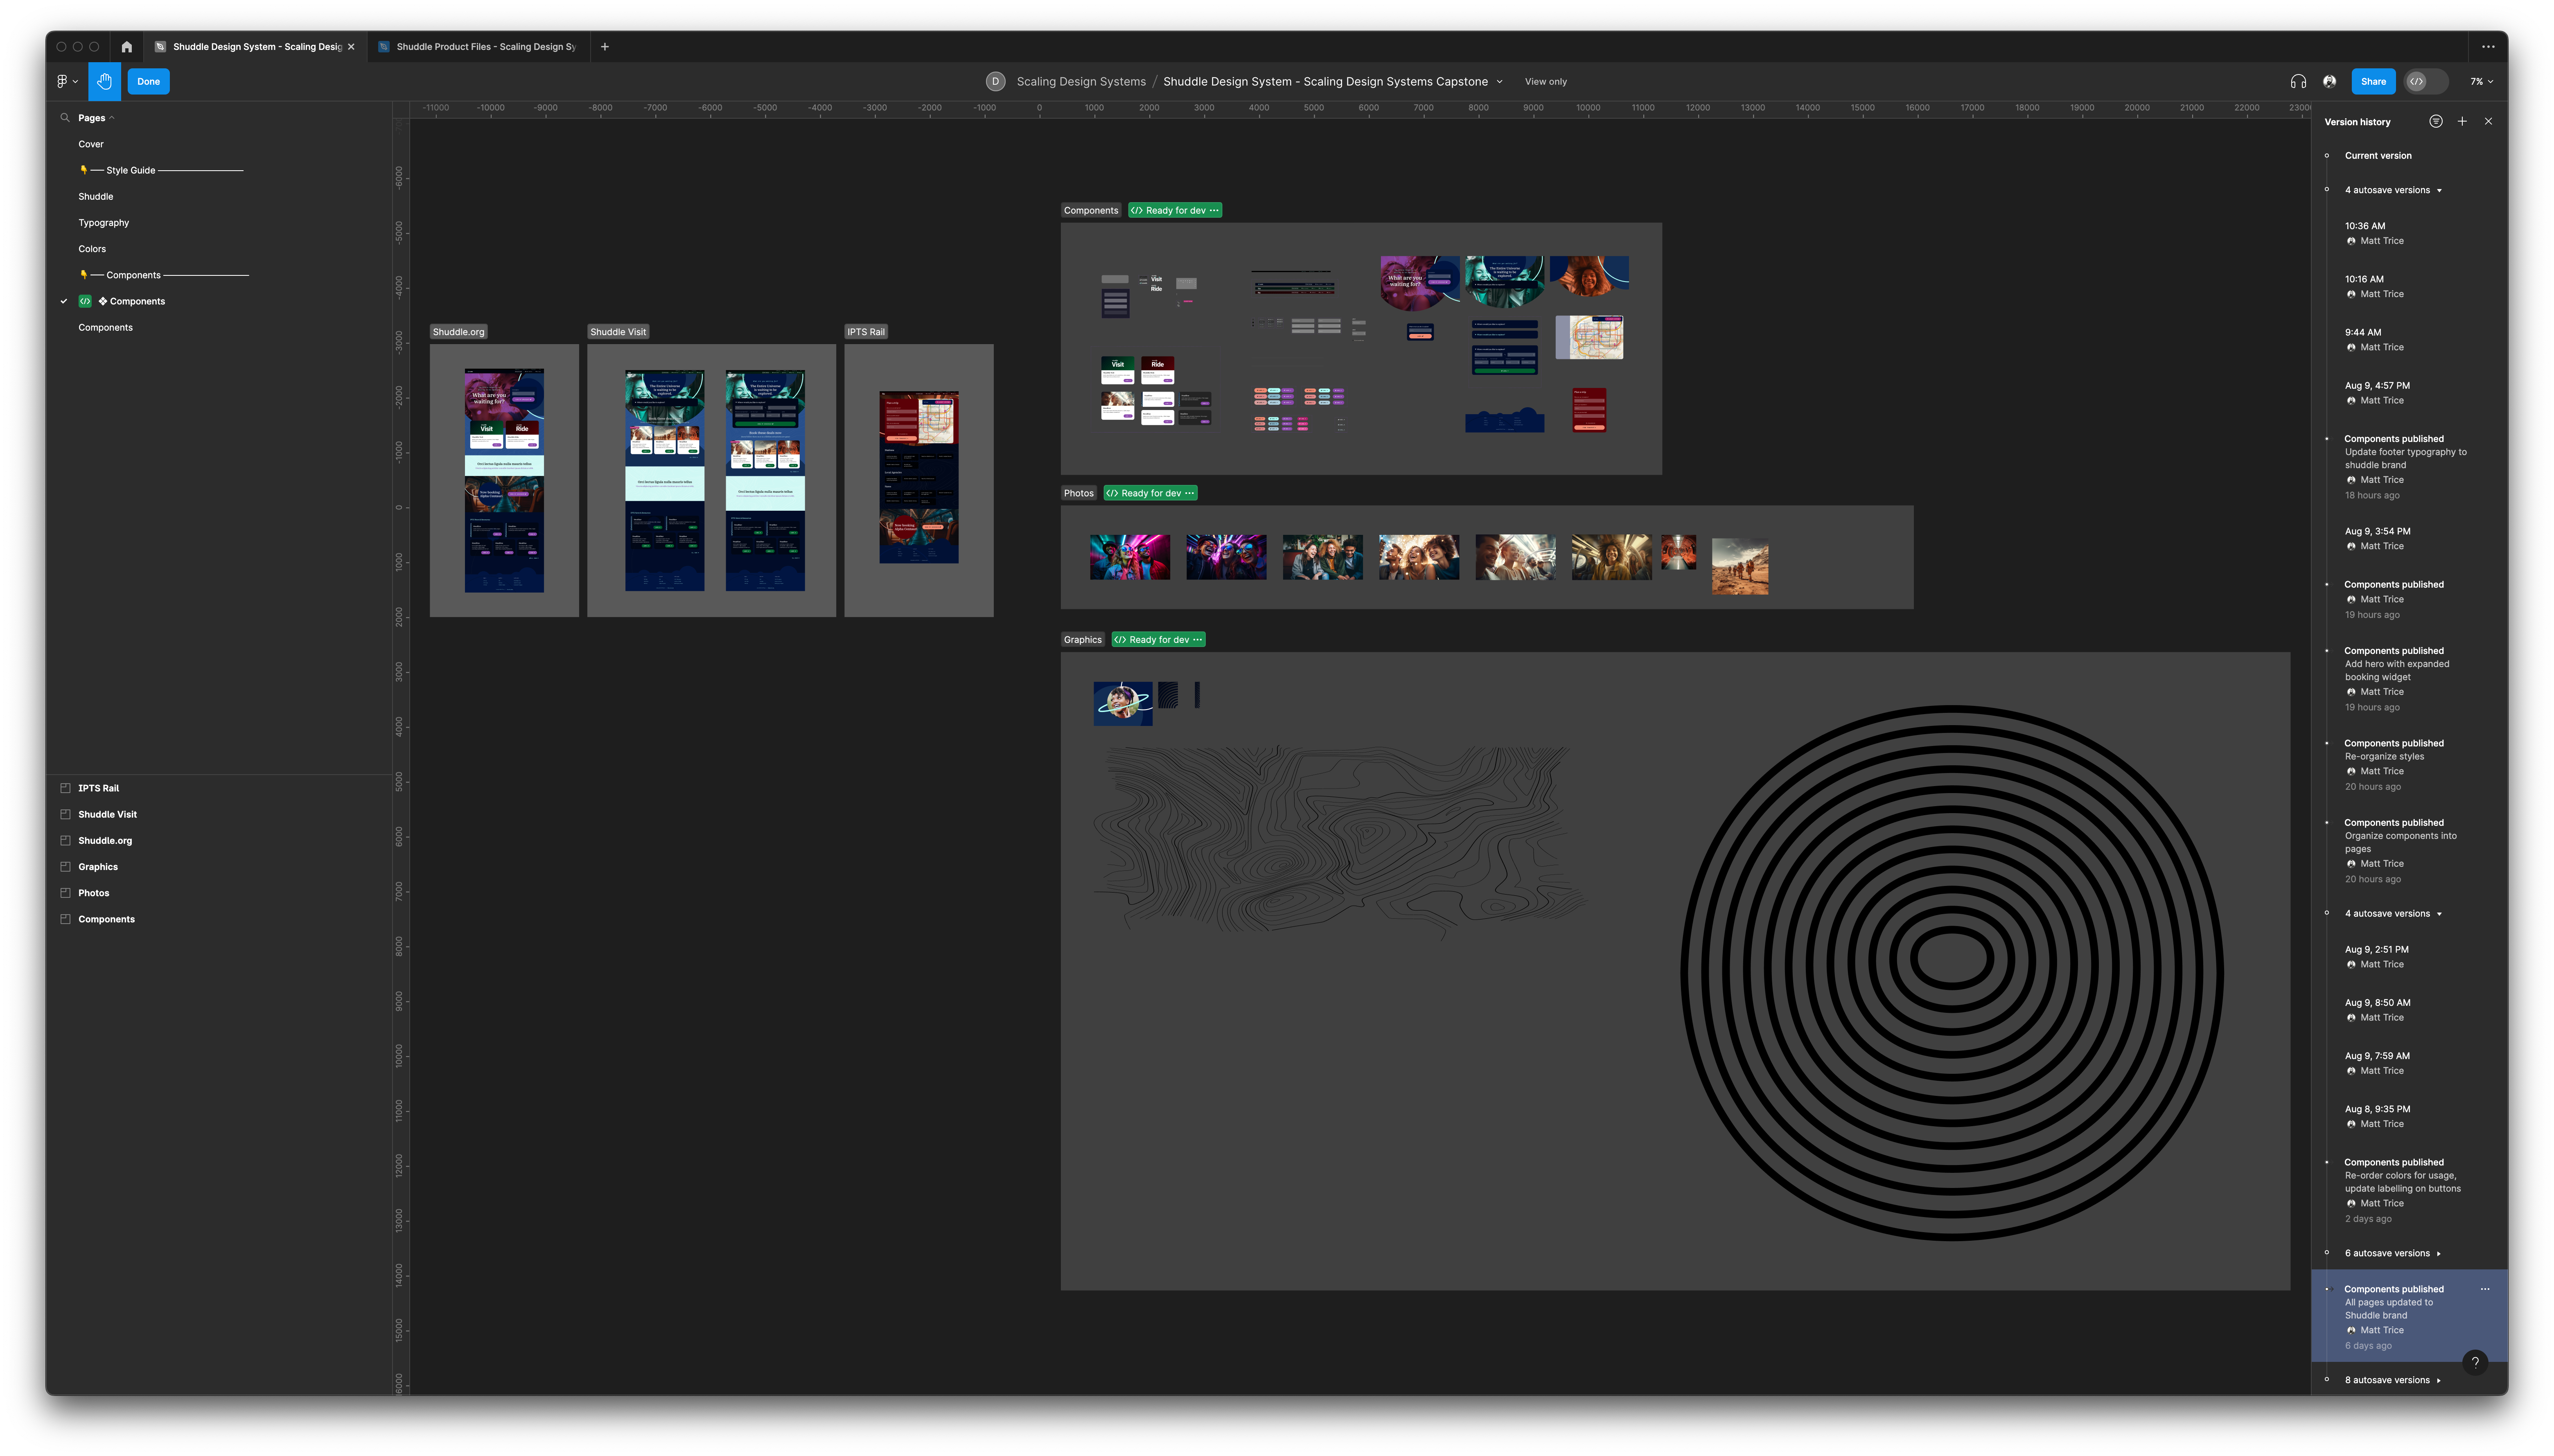Toggle Dev Mode switch
2554x1456 pixels.
point(2426,82)
